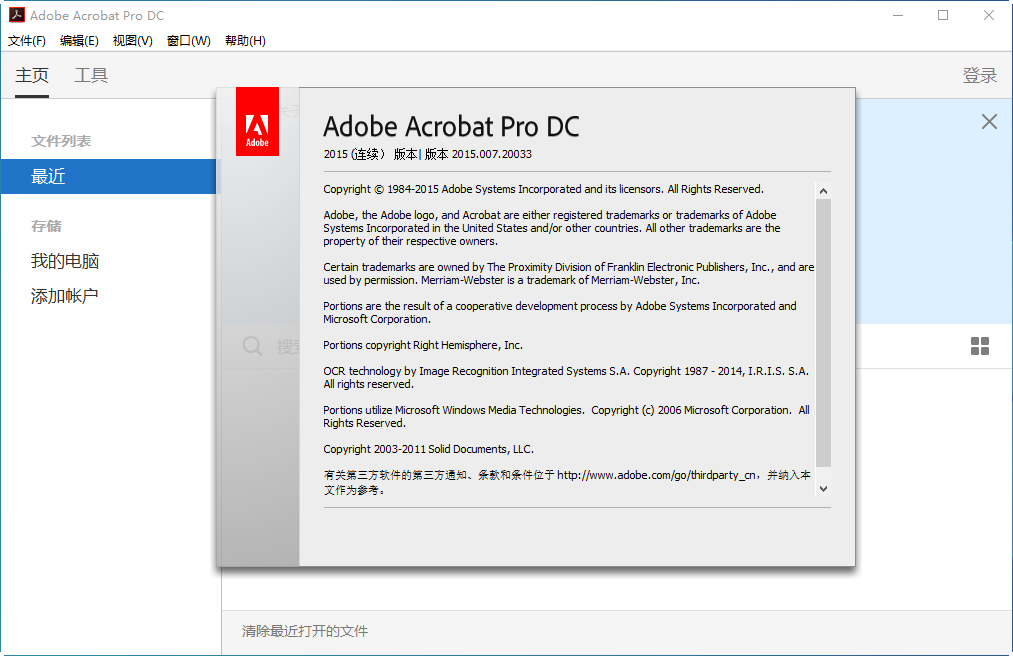Close the Acrobat window

[988, 15]
